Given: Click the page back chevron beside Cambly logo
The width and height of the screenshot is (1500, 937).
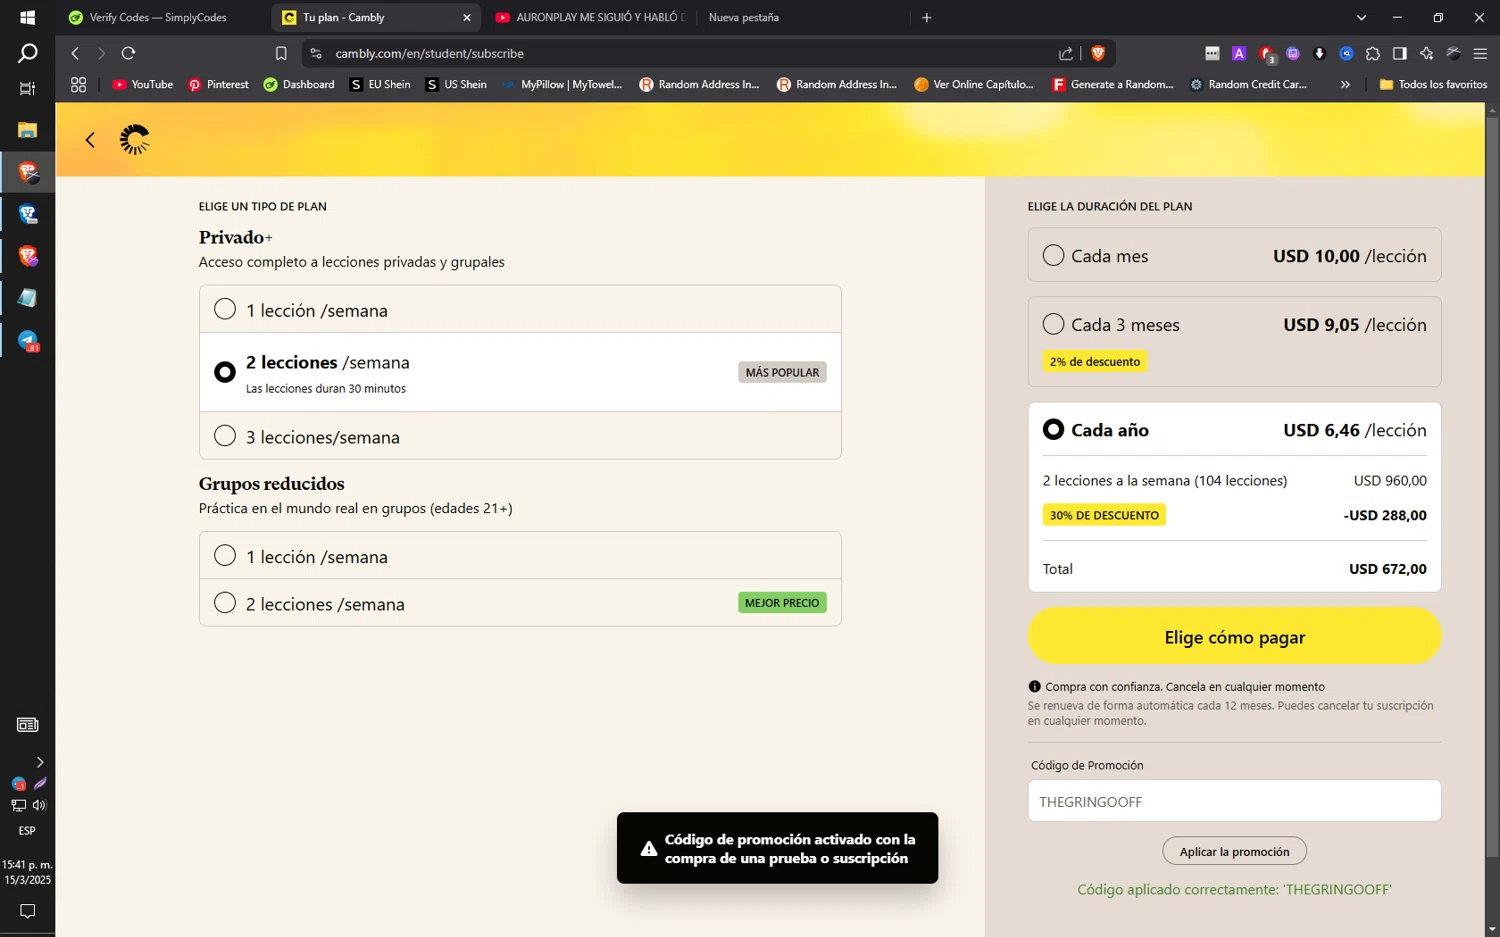Looking at the screenshot, I should tap(90, 140).
